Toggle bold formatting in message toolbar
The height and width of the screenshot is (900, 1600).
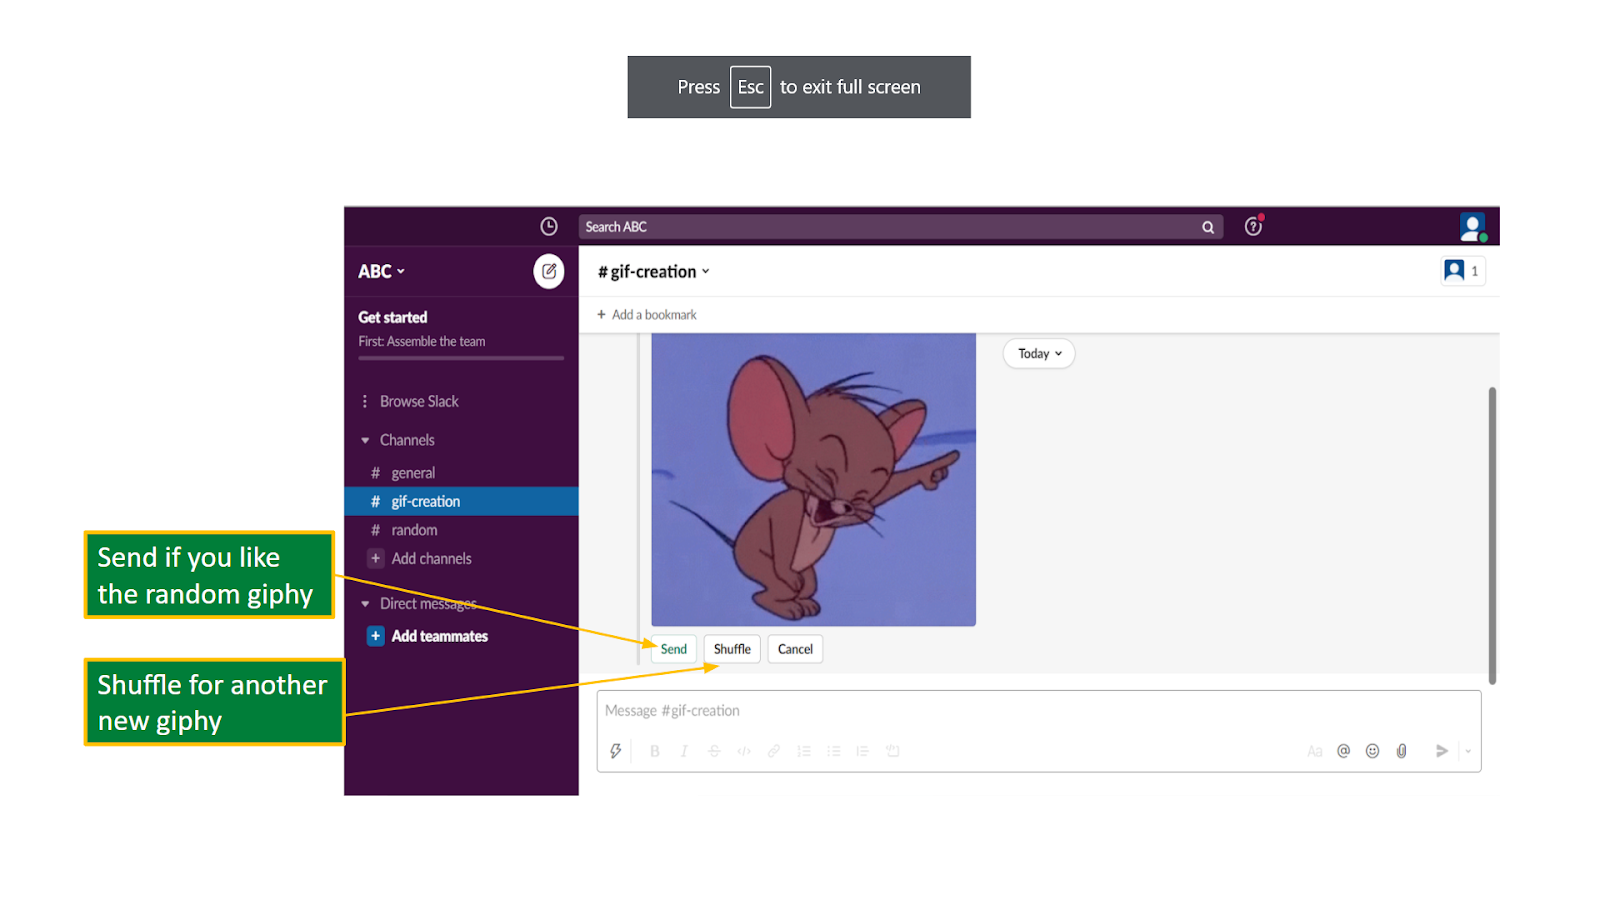click(x=654, y=750)
